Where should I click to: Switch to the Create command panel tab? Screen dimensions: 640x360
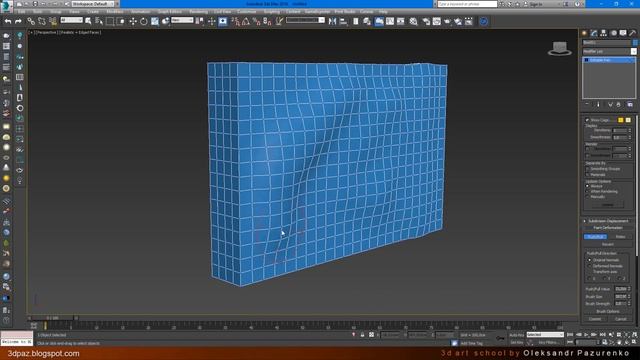coord(584,33)
